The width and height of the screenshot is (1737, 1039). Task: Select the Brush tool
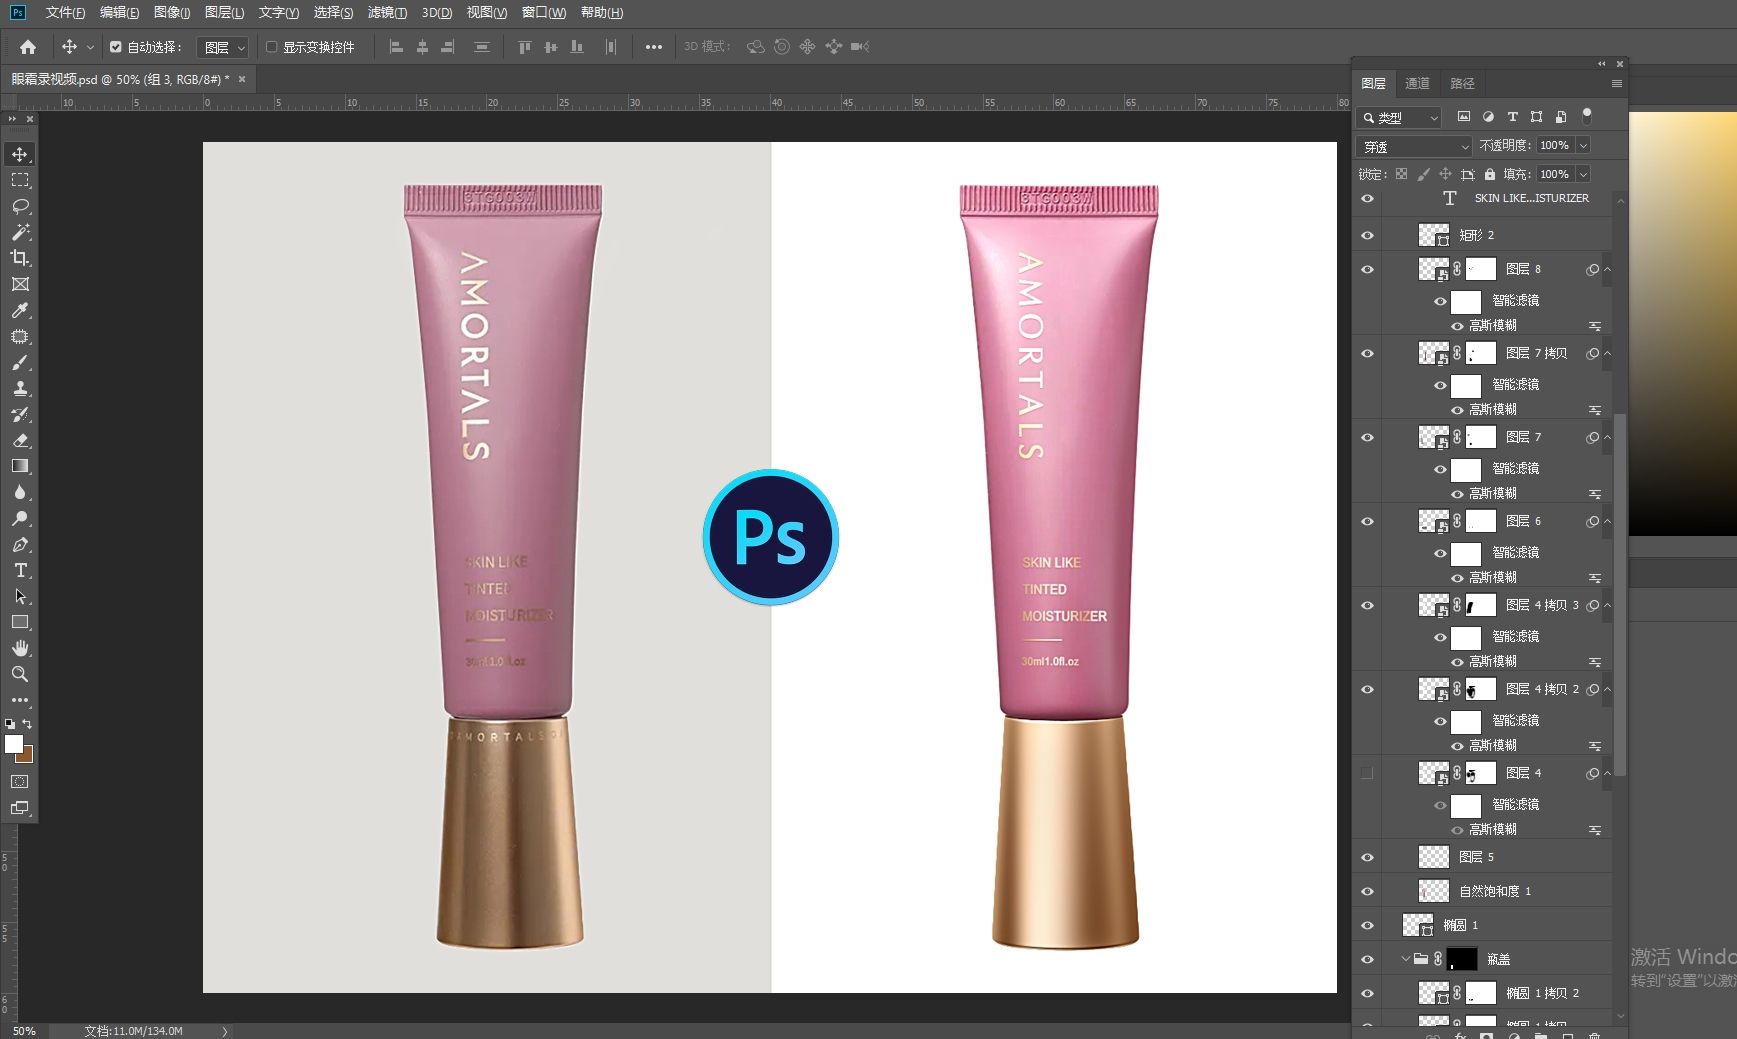[x=20, y=362]
